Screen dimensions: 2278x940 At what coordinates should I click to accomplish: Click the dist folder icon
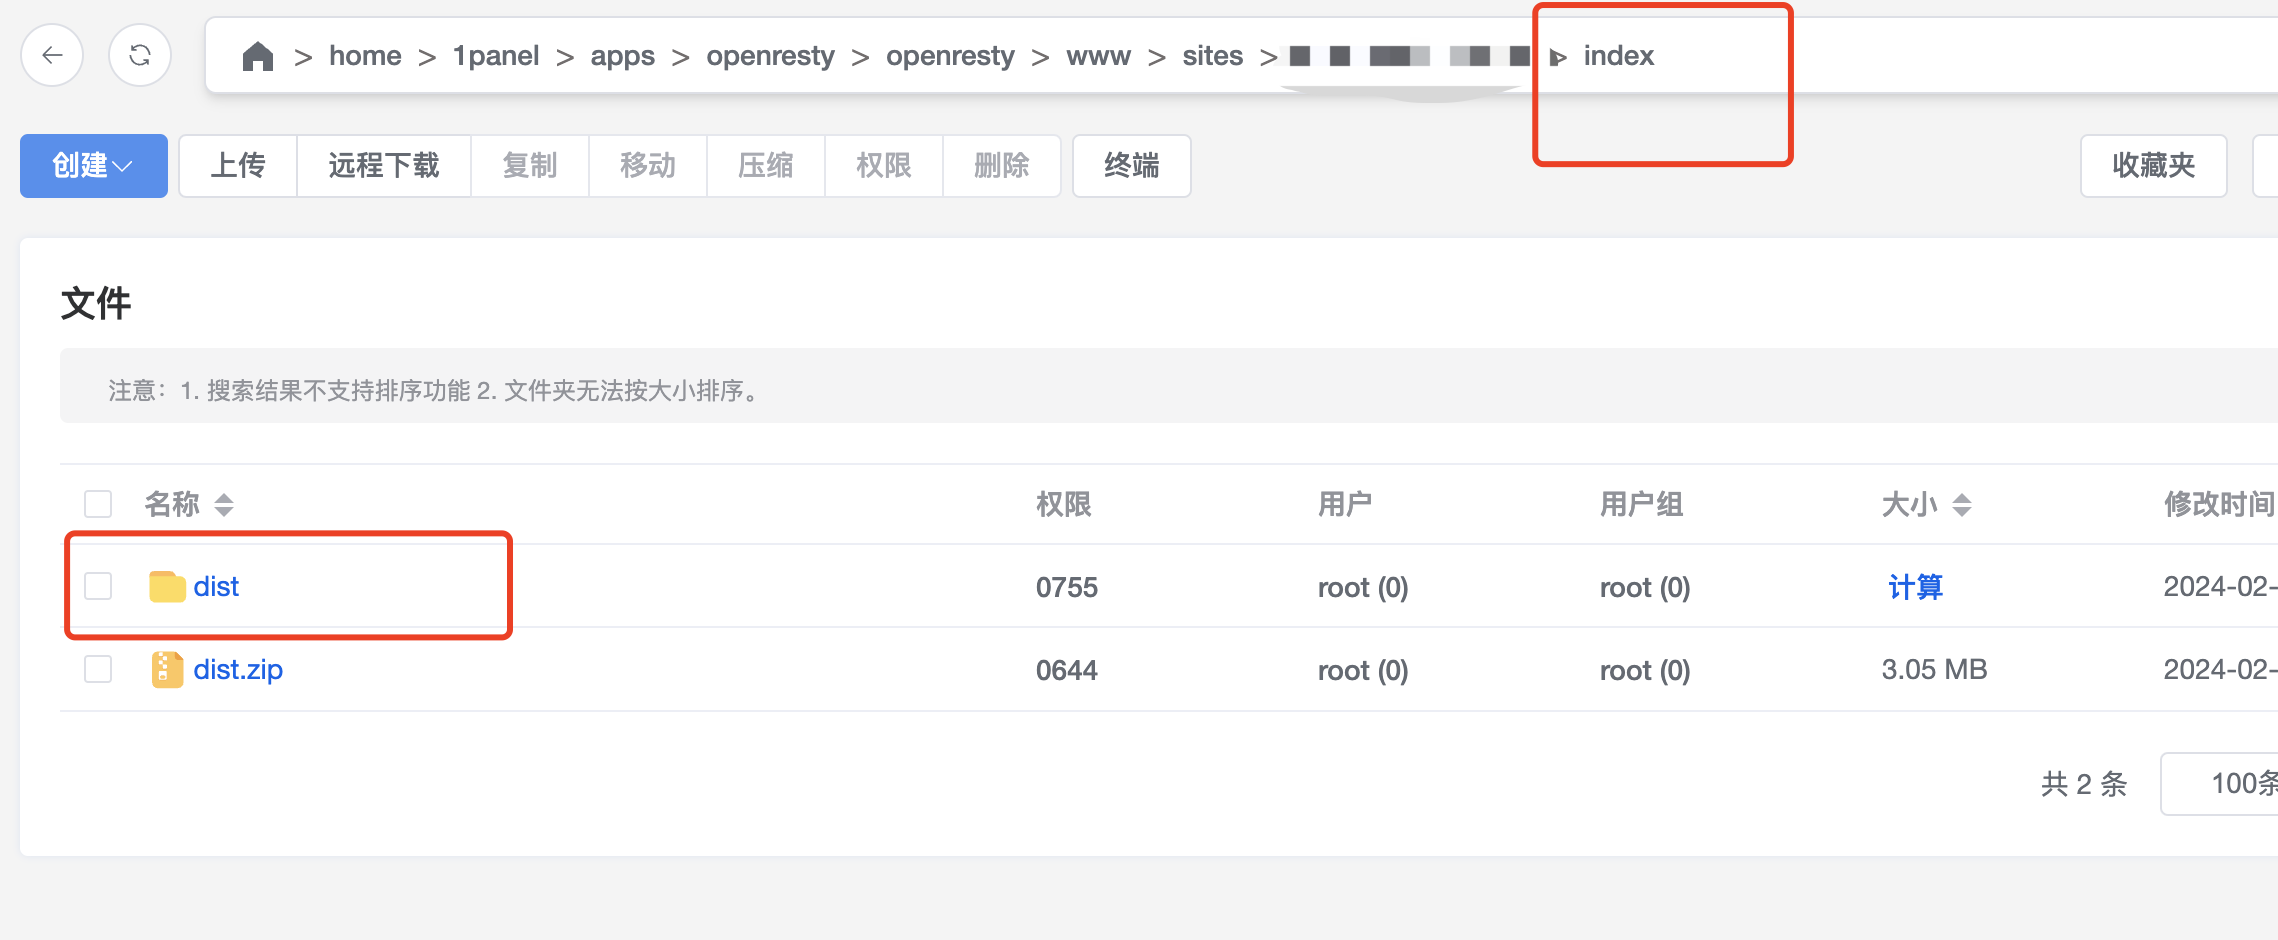point(168,587)
